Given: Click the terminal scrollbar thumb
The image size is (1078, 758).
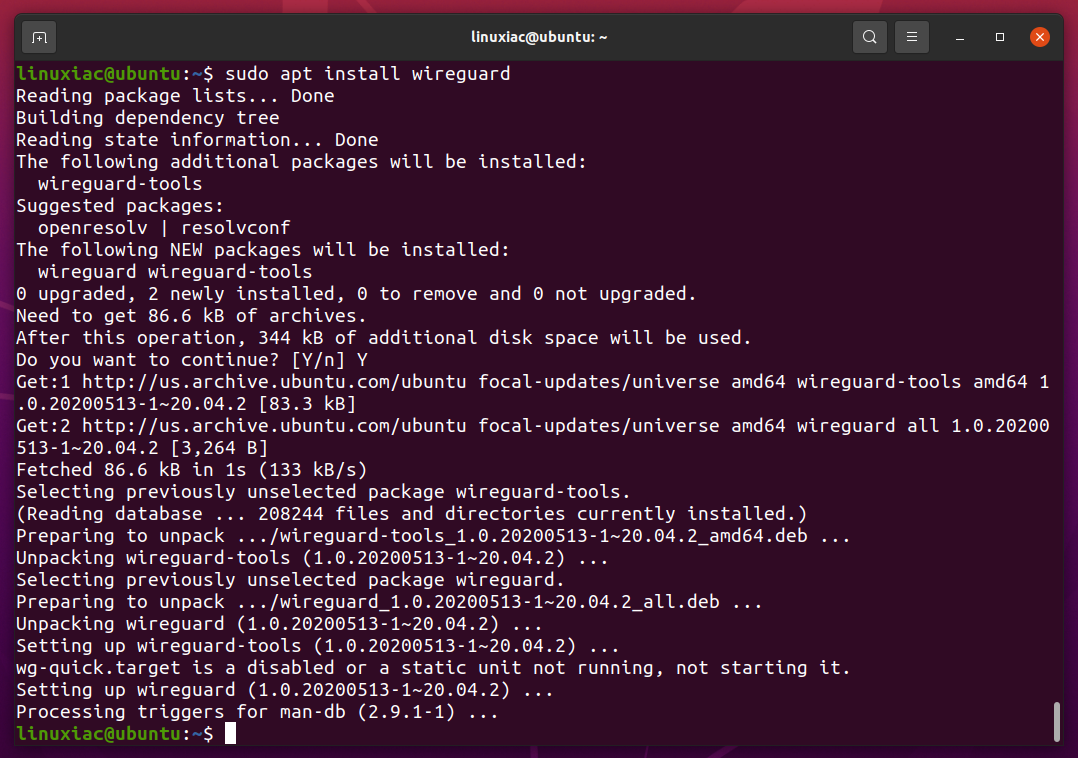Looking at the screenshot, I should pyautogui.click(x=1057, y=722).
